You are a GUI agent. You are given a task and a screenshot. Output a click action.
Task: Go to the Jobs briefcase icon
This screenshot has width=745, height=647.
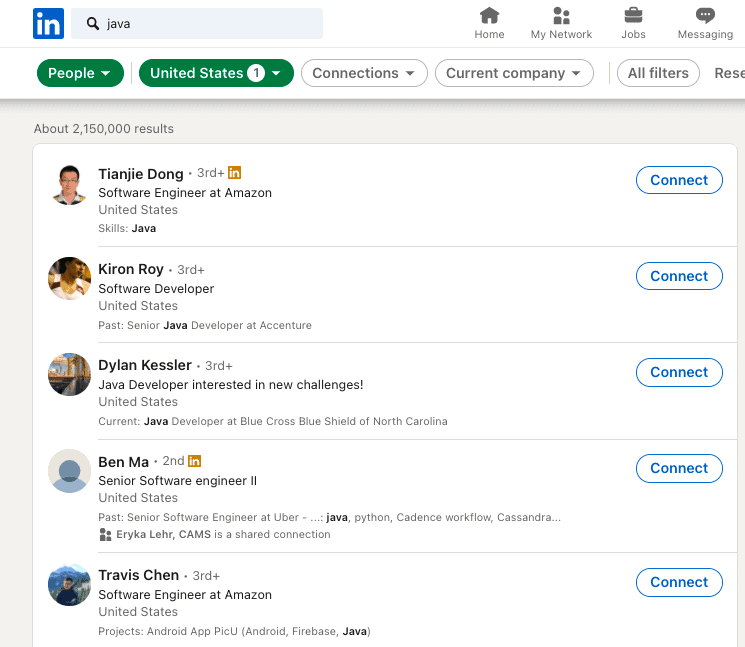click(633, 16)
